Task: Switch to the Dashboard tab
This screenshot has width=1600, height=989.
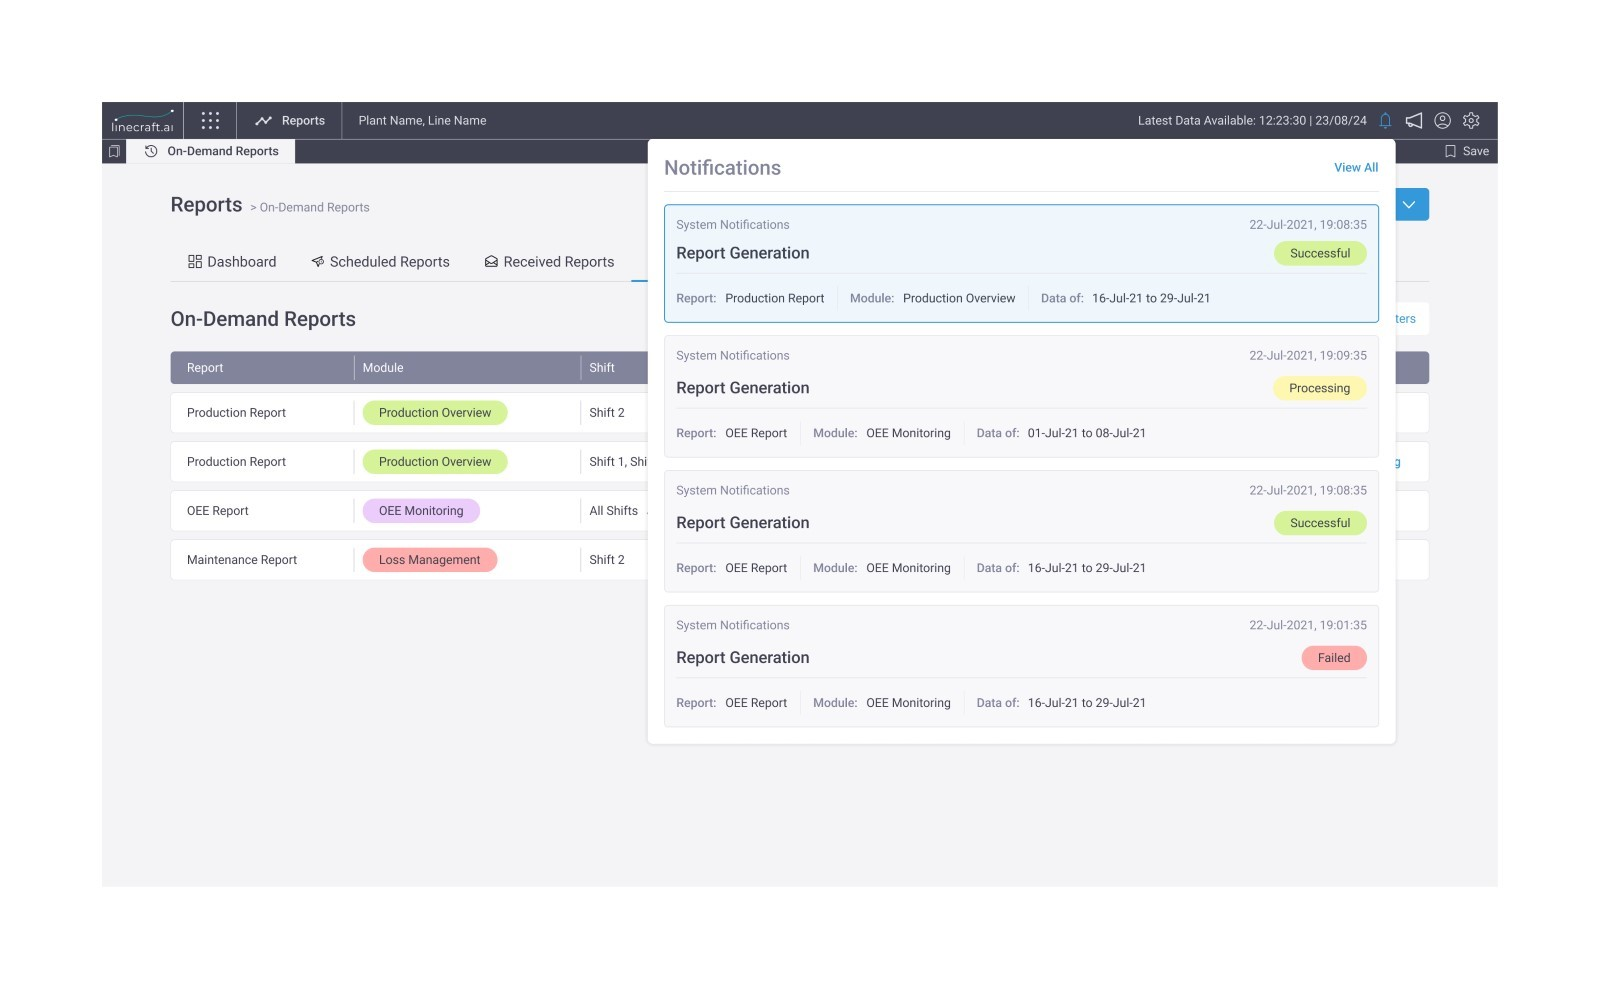Action: (232, 262)
